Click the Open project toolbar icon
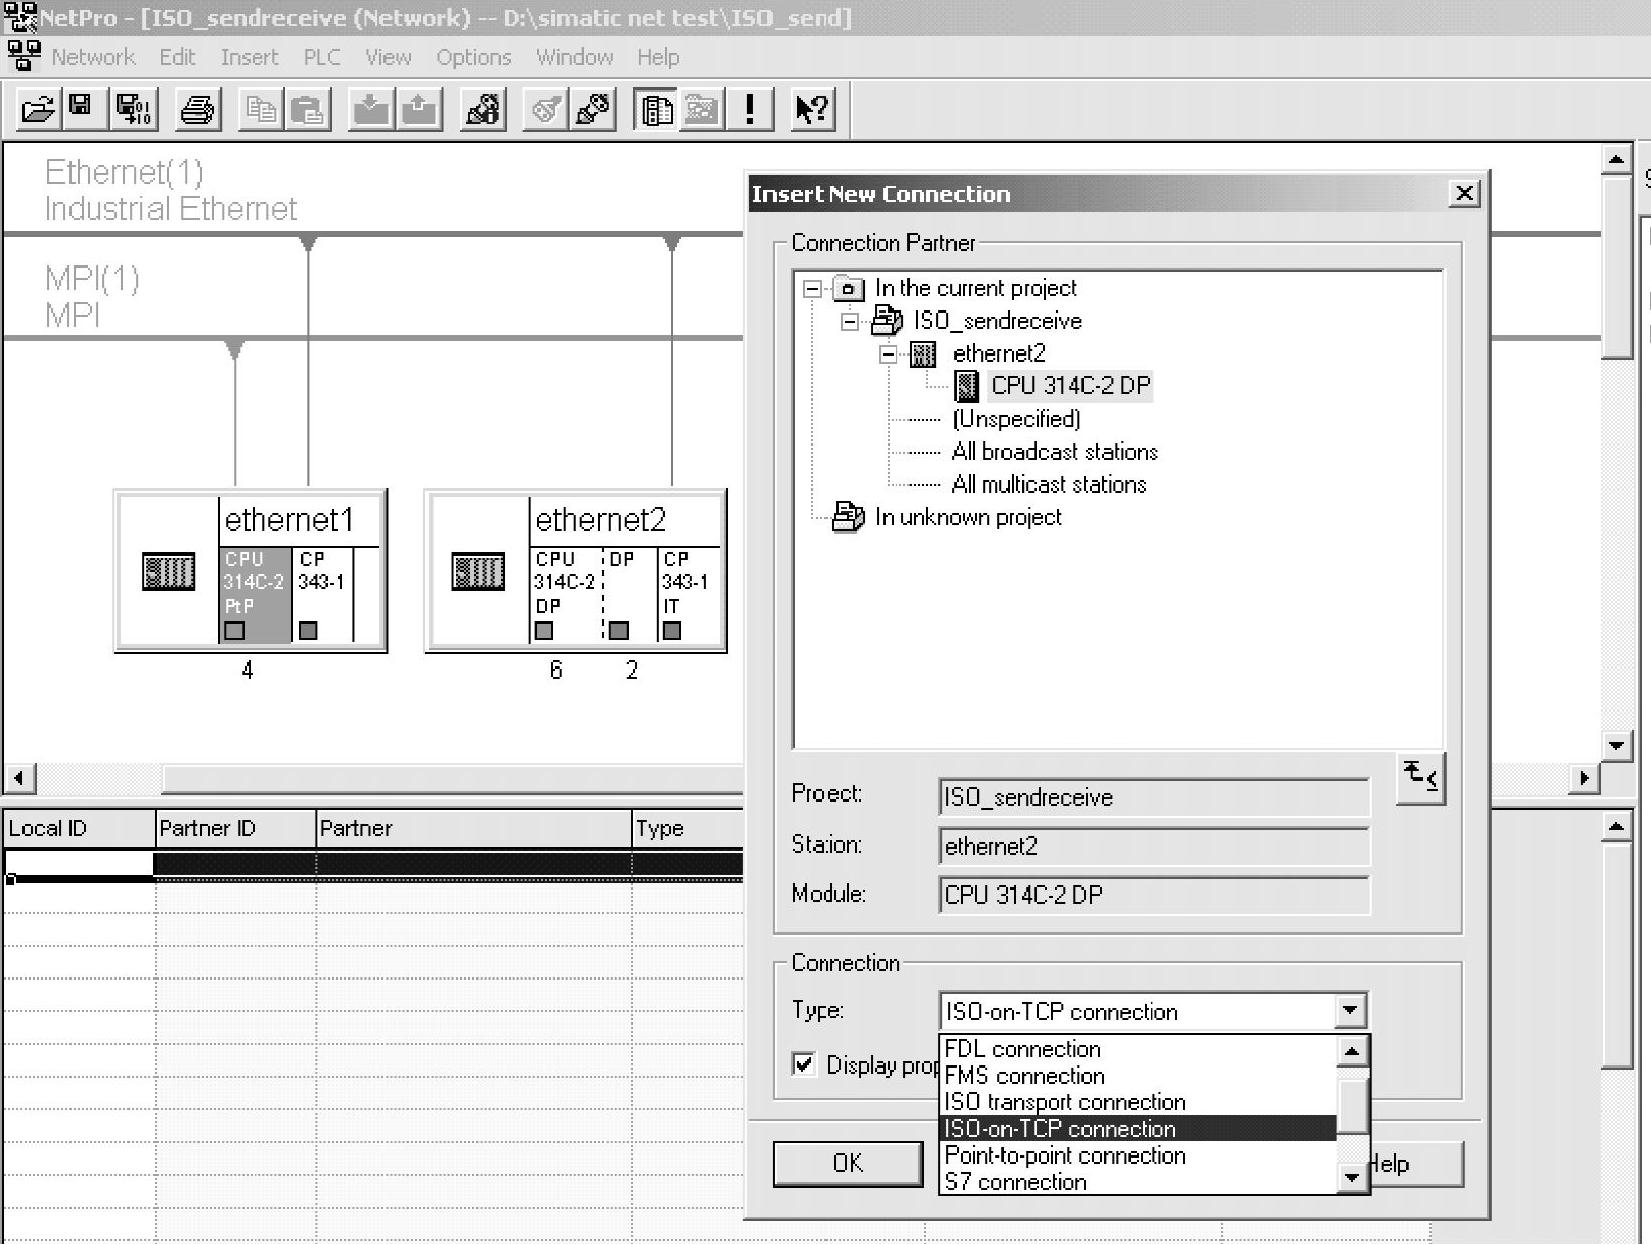 (x=38, y=109)
